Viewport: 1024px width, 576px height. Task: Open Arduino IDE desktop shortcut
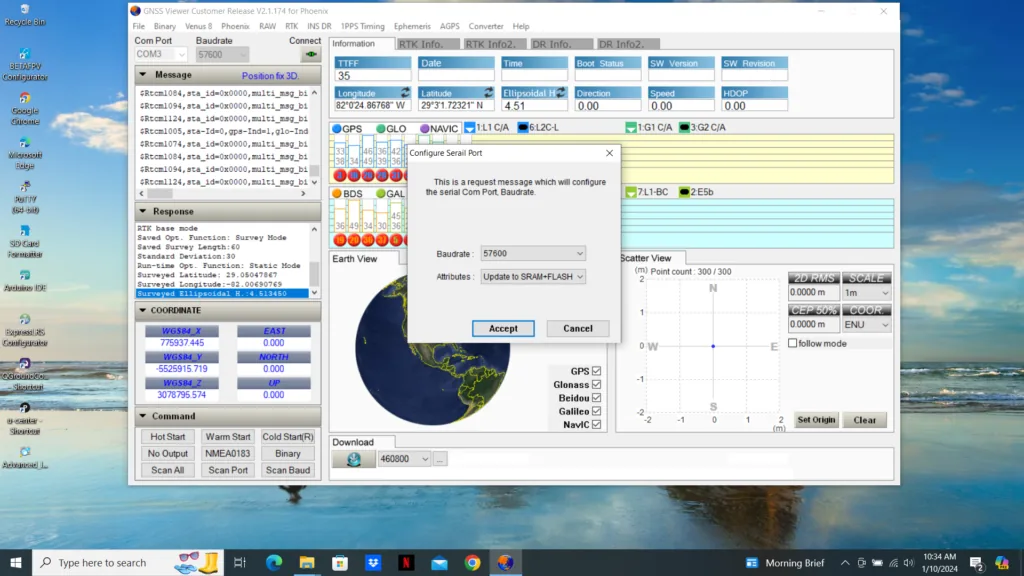coord(25,281)
